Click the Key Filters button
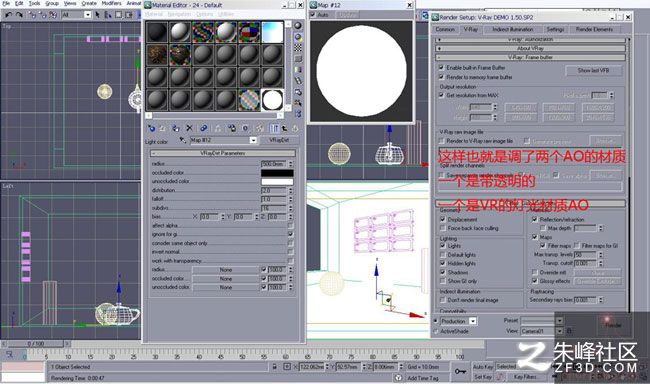650x384 pixels. click(525, 377)
